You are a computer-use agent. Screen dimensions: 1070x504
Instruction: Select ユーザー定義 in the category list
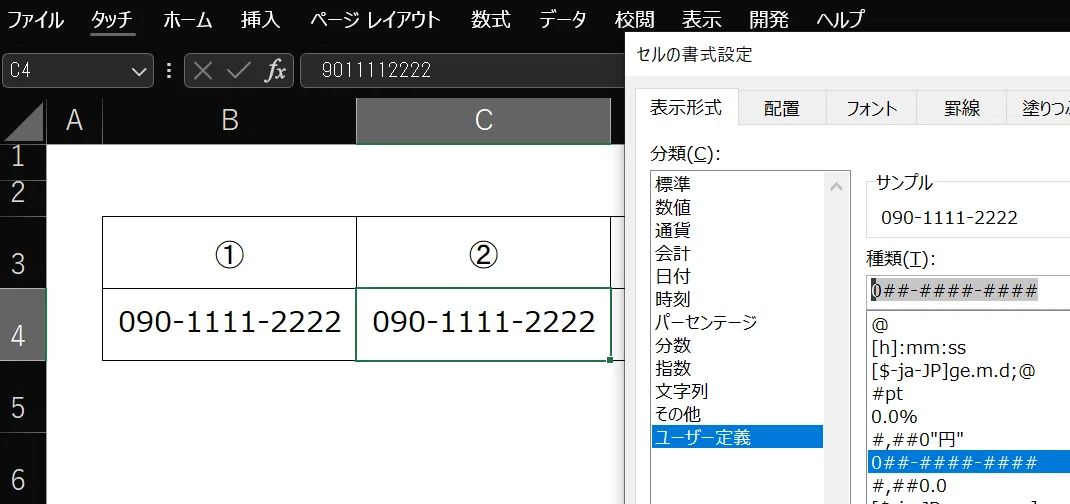pyautogui.click(x=738, y=436)
